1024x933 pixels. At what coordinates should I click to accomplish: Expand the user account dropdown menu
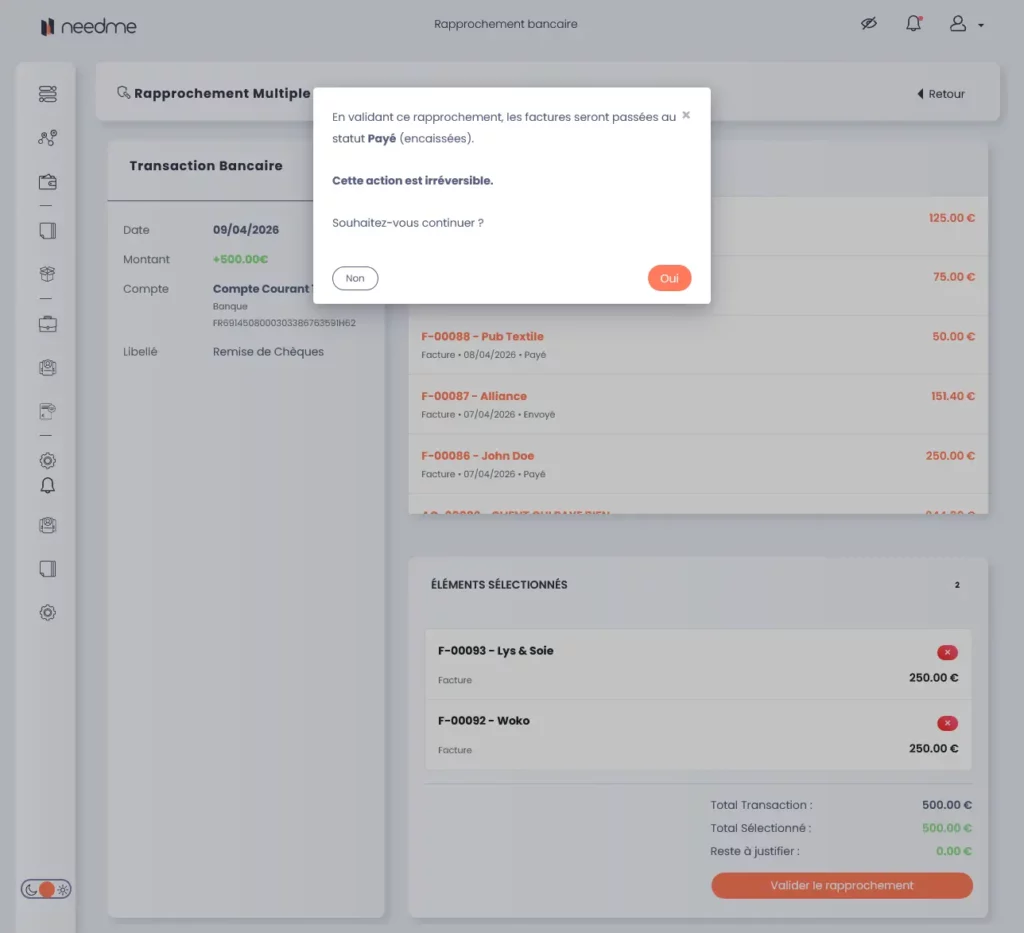tap(966, 24)
